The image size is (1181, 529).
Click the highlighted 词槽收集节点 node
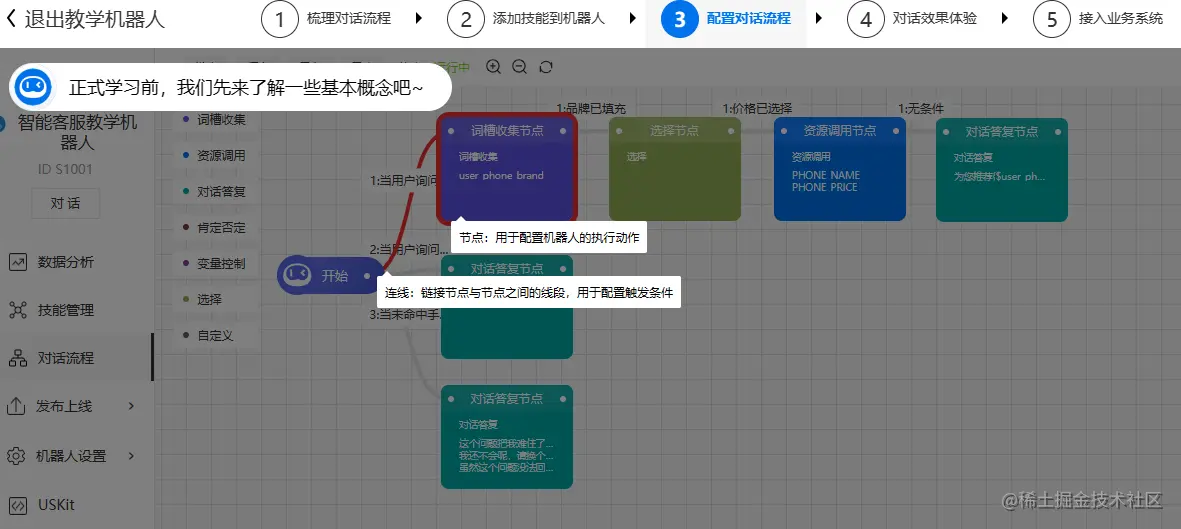click(x=507, y=168)
